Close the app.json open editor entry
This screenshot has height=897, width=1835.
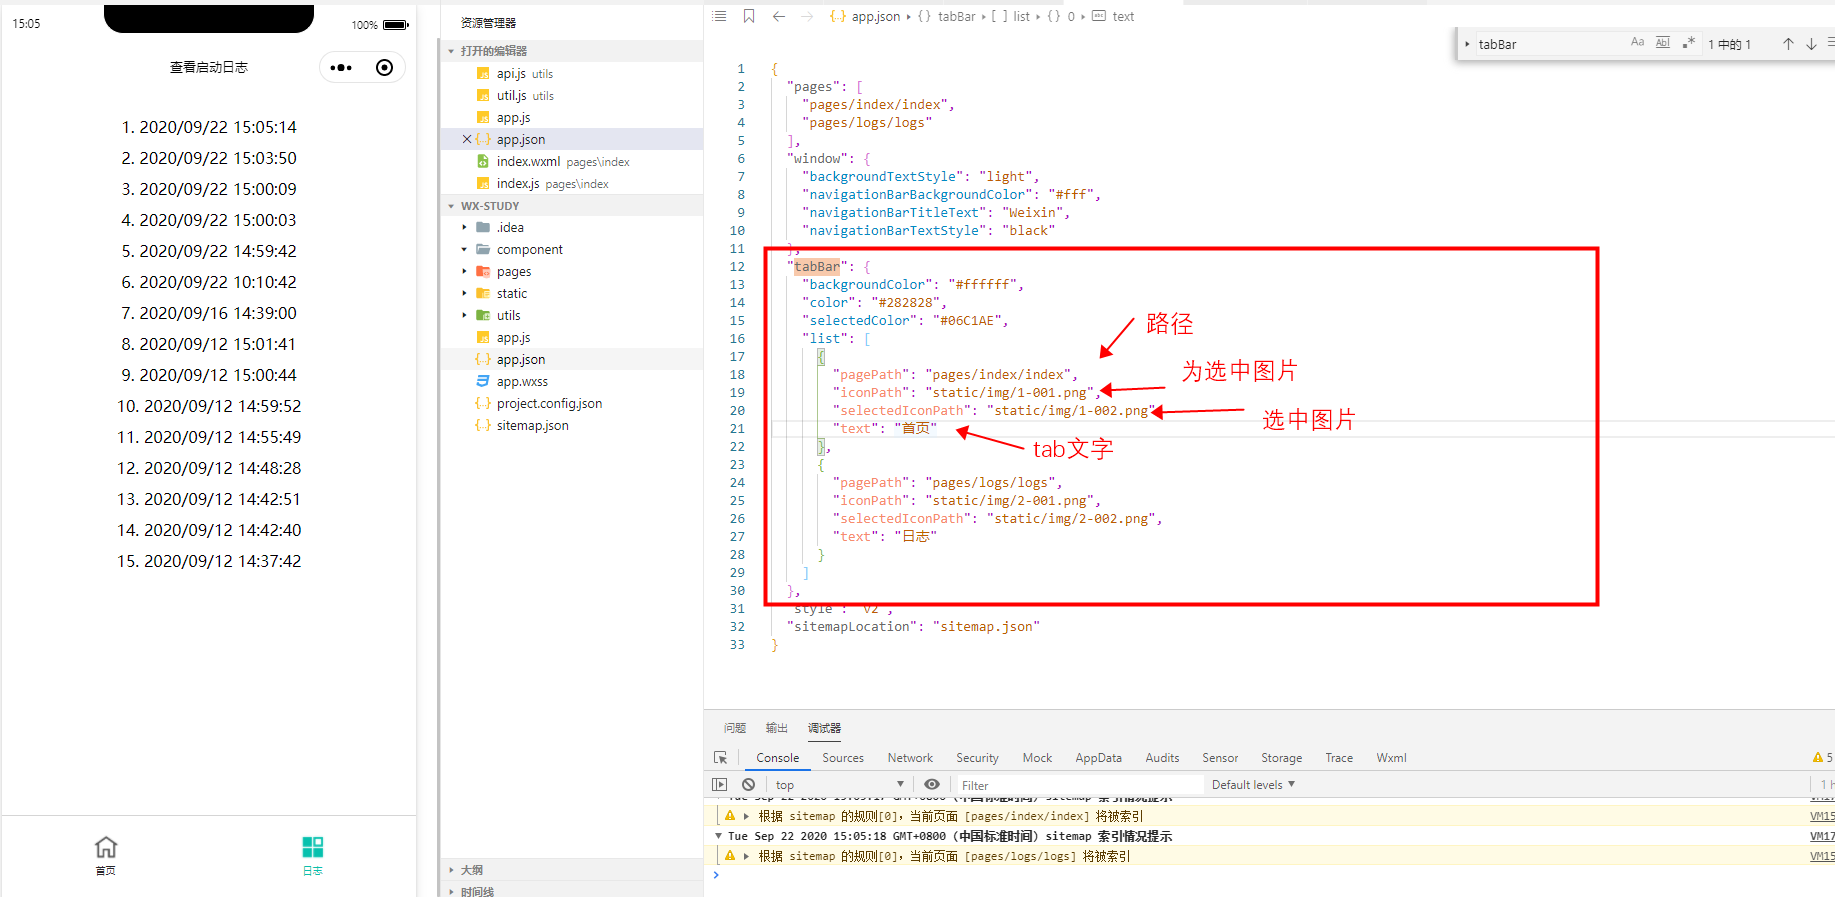tap(467, 139)
